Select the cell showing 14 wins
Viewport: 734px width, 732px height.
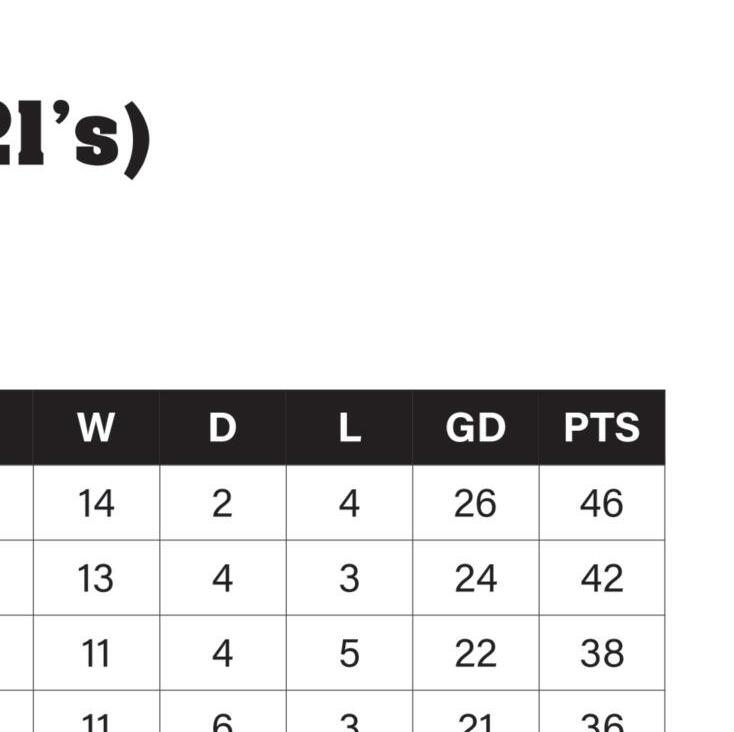96,503
